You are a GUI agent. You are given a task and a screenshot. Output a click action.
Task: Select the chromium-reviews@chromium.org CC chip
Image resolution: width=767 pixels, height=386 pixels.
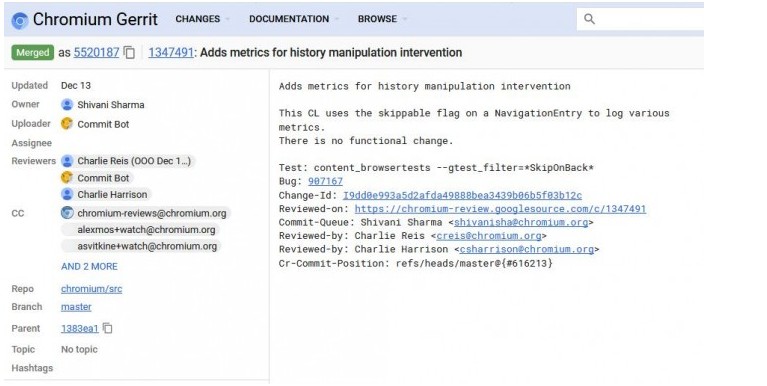tap(145, 213)
